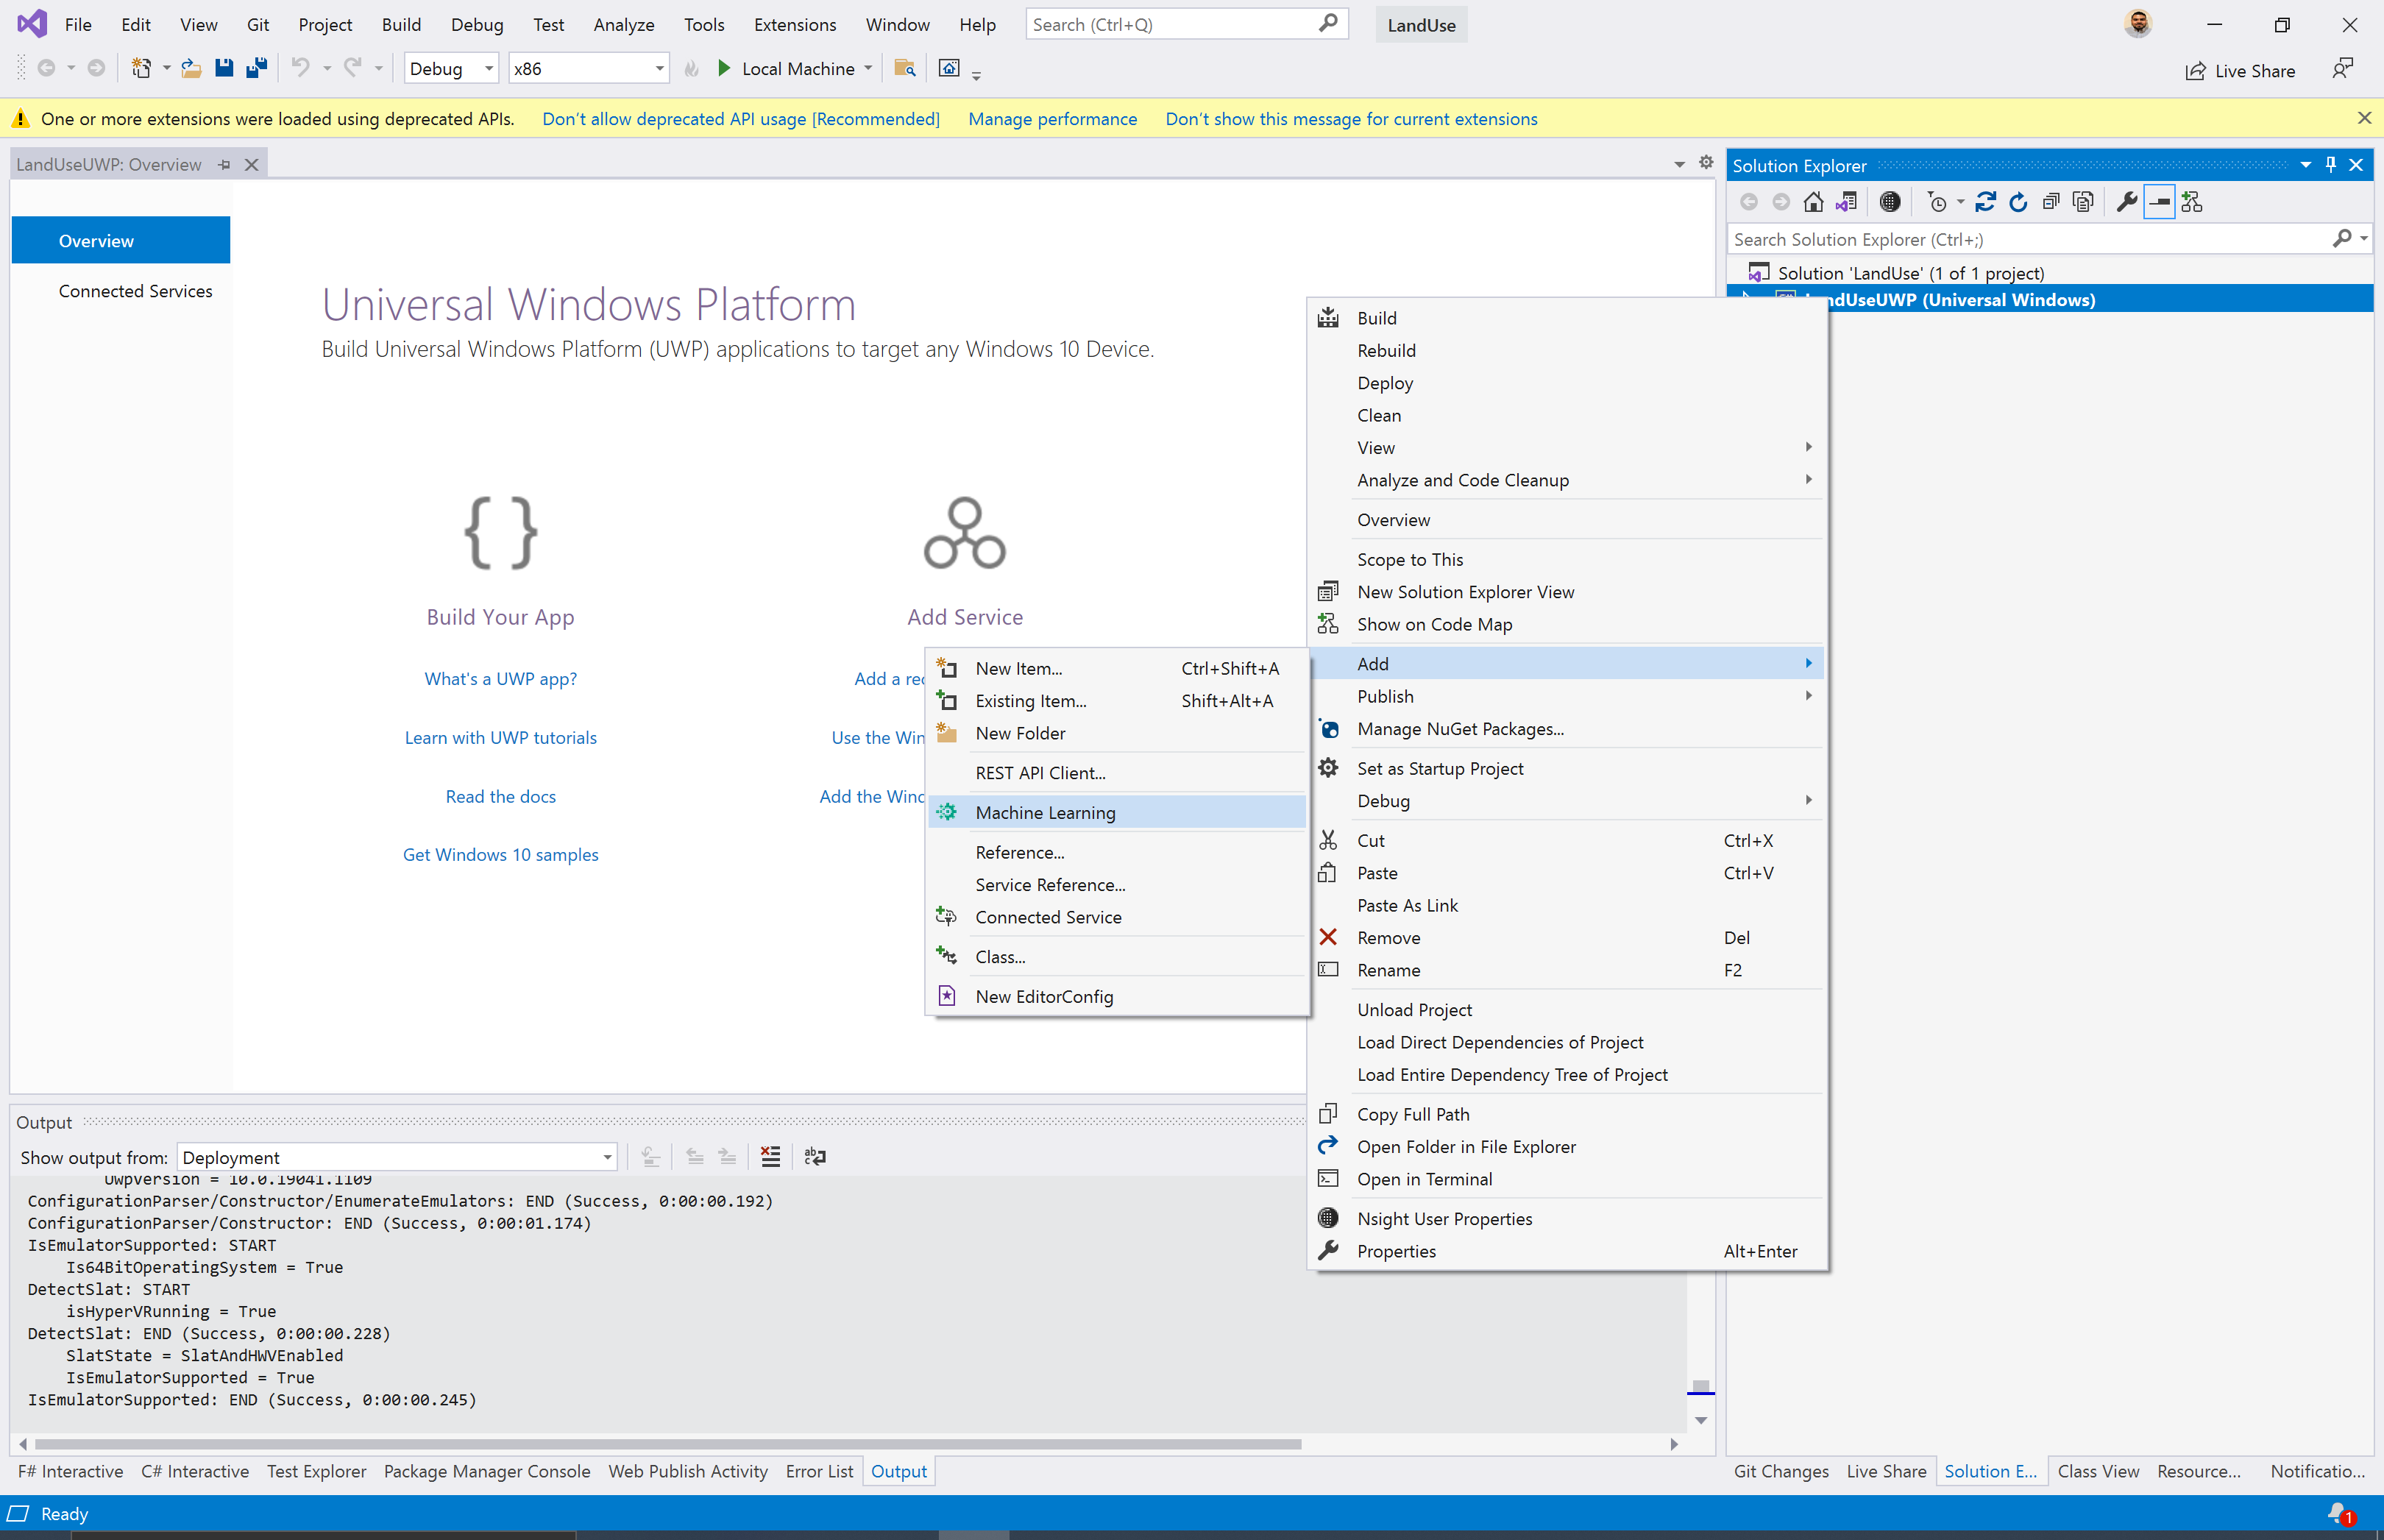Click the Undo toolbar icon
Screen dimensions: 2384x1540
click(x=300, y=68)
